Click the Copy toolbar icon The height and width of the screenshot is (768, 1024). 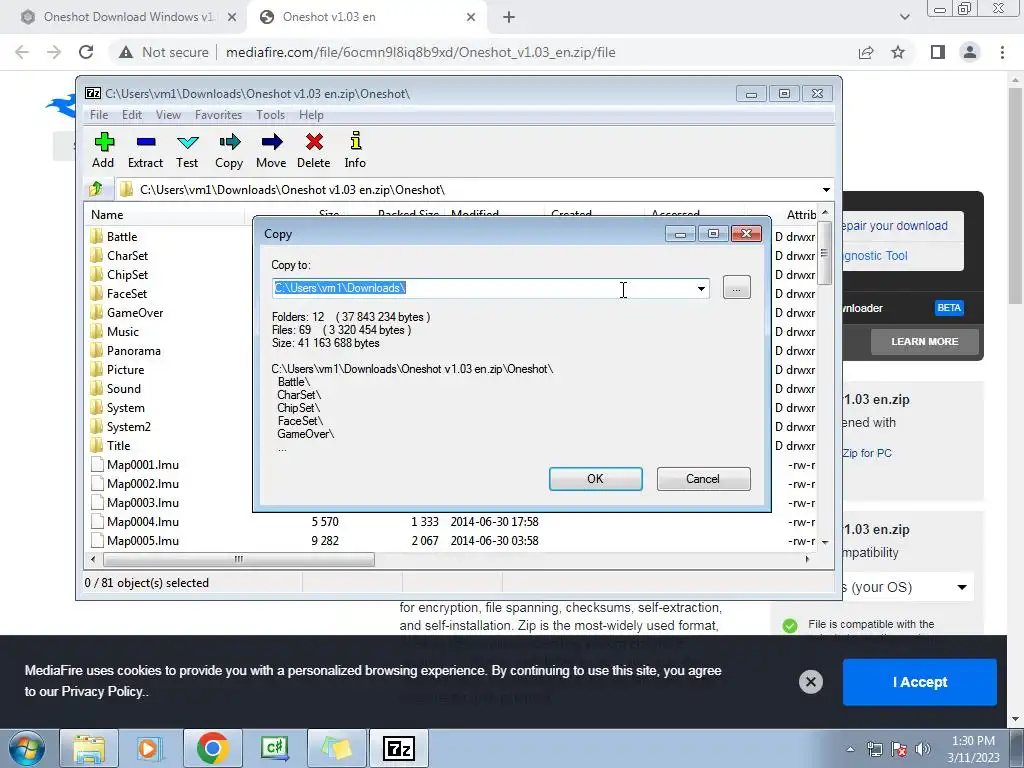229,150
